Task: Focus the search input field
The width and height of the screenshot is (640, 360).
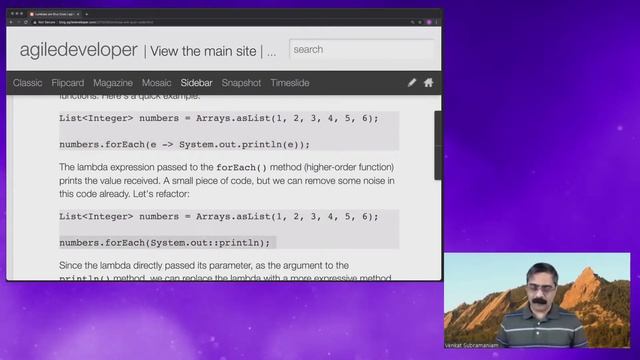Action: click(x=361, y=49)
